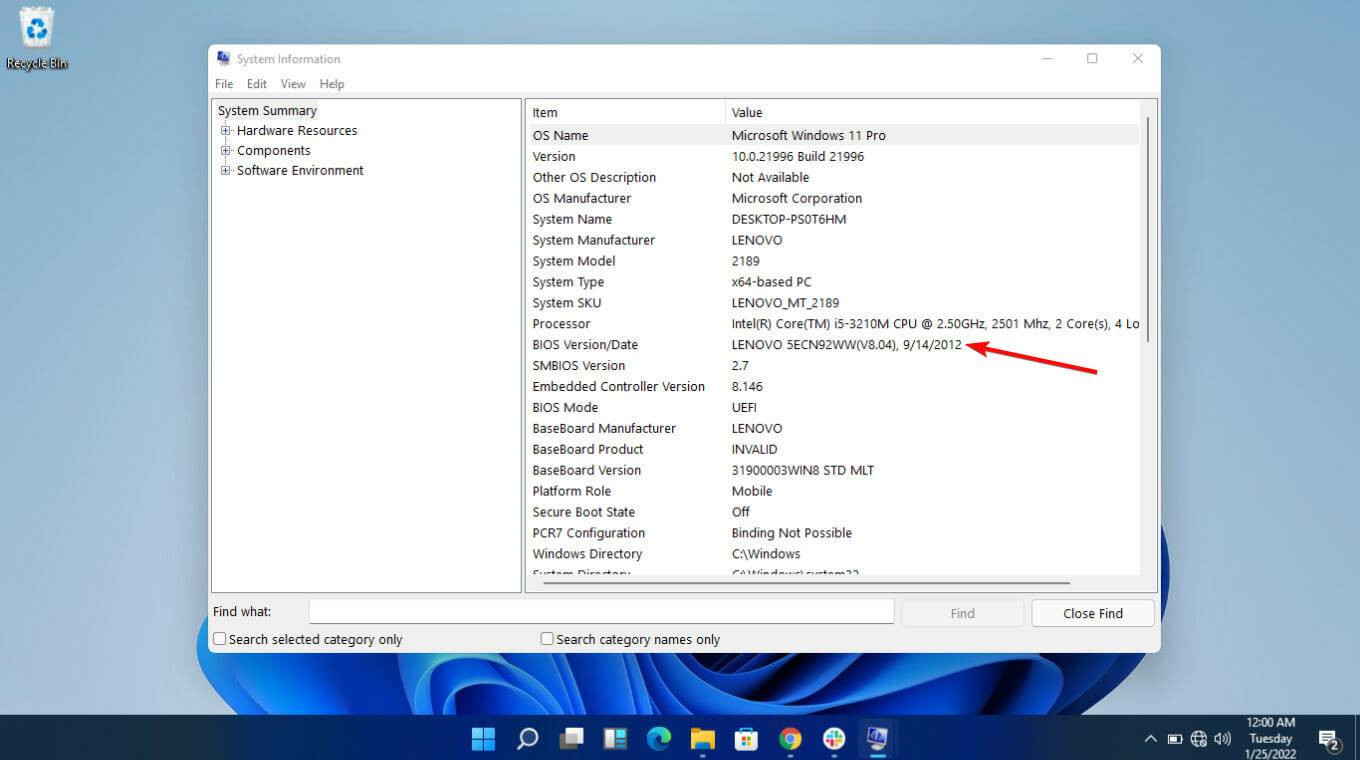
Task: Check Search category names only
Action: click(546, 638)
